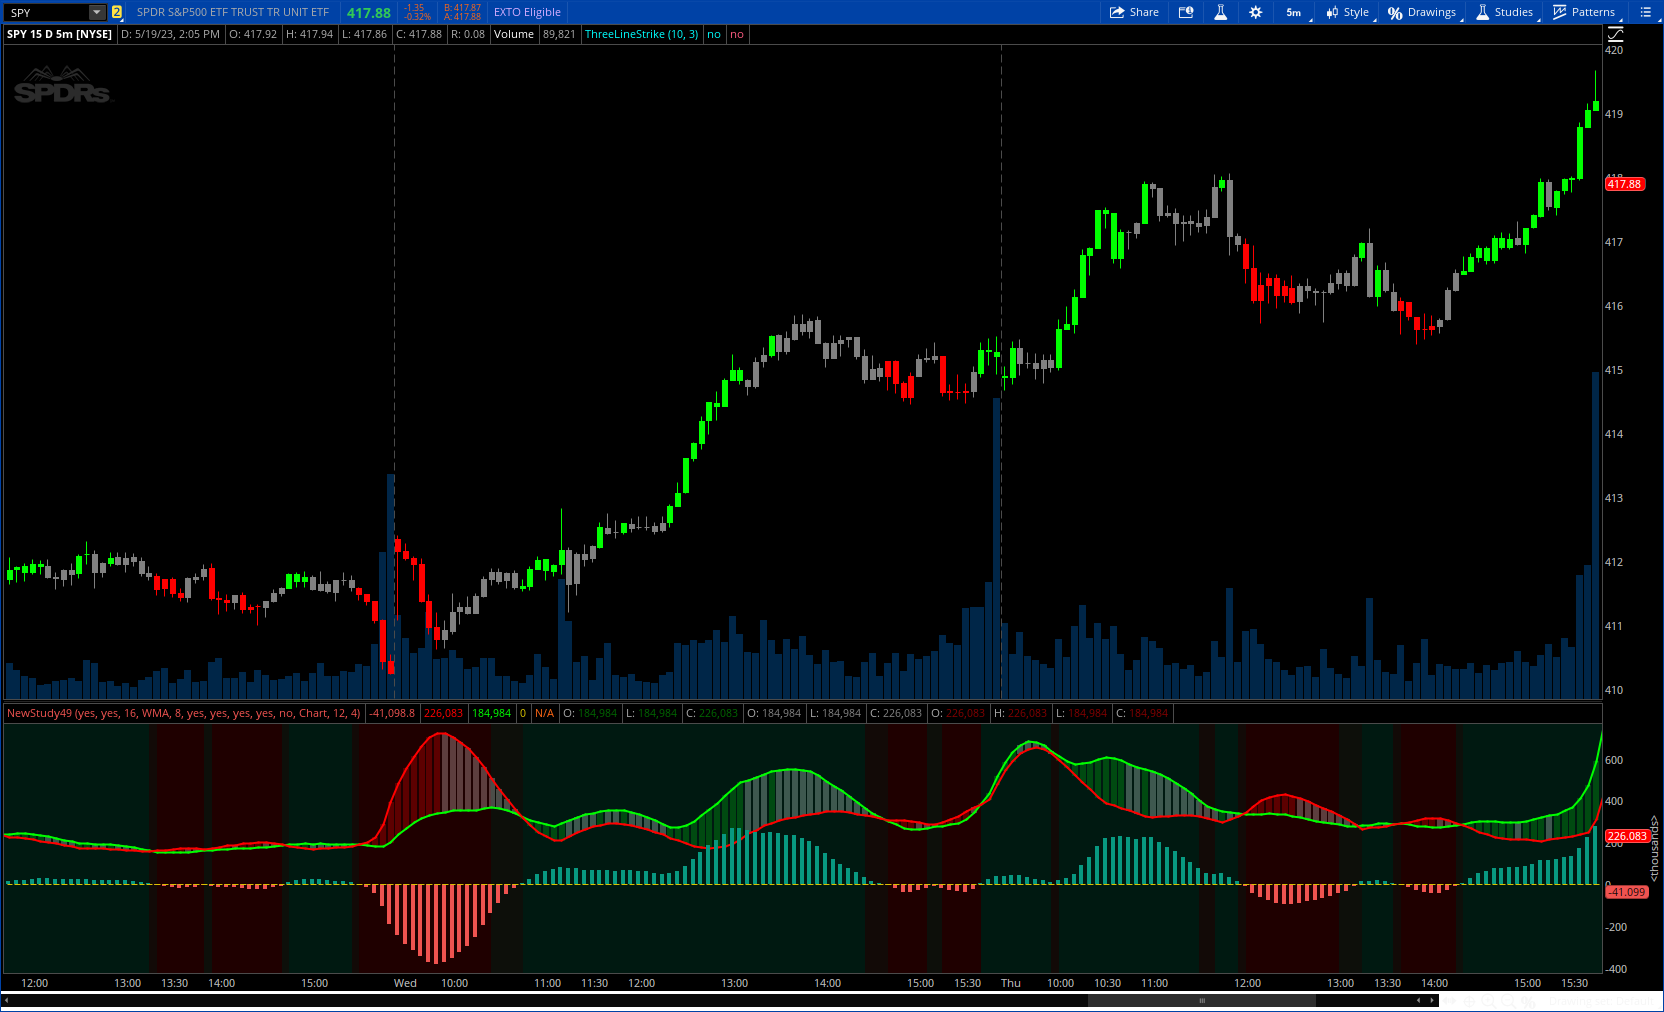Click the scrollbar left arrow at far bottom left
Image resolution: width=1664 pixels, height=1012 pixels.
click(6, 1000)
